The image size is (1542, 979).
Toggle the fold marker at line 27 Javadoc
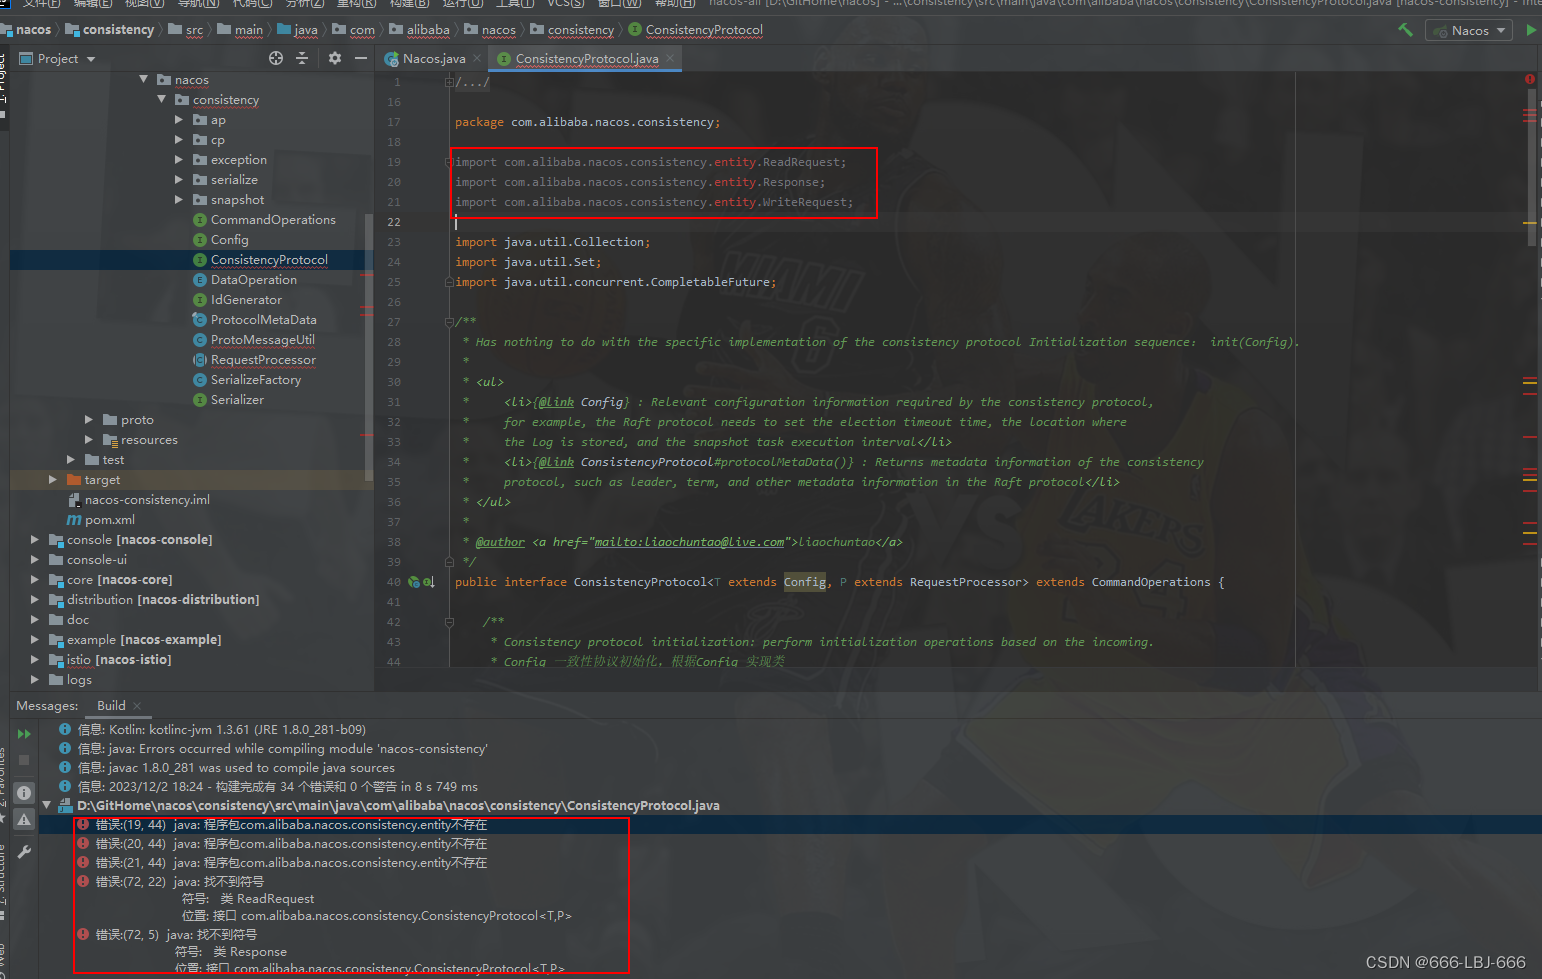click(449, 321)
